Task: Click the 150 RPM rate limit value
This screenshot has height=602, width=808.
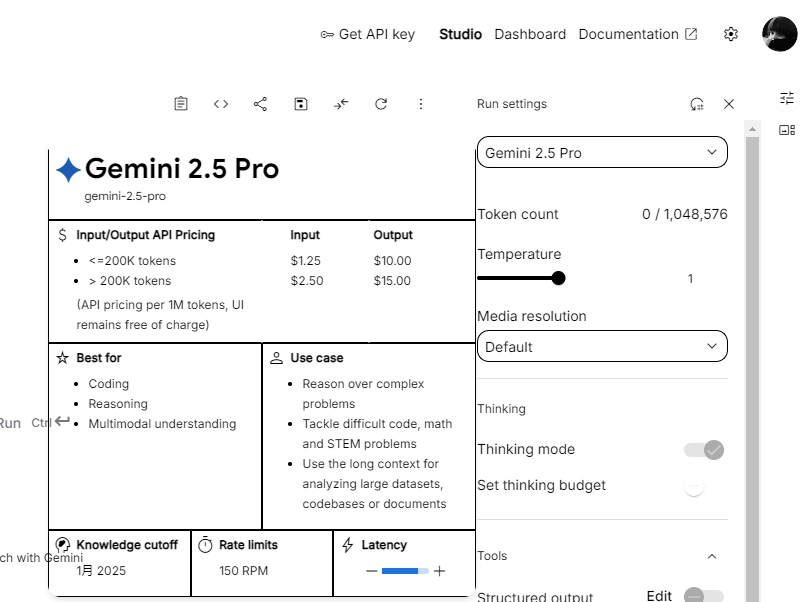Action: click(243, 571)
